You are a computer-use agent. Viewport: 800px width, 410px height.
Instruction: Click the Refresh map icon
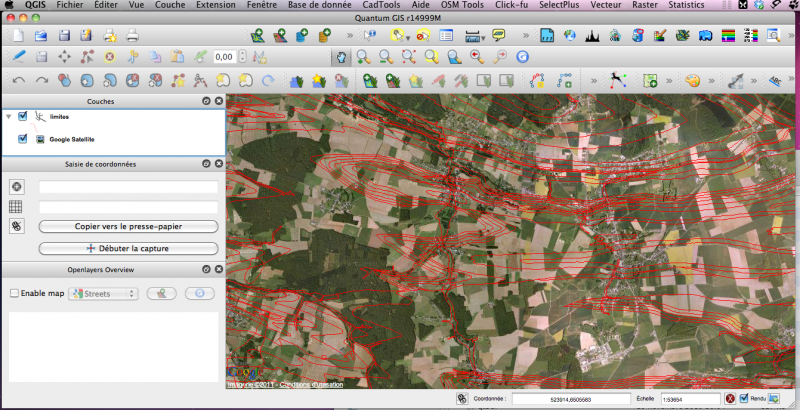521,57
